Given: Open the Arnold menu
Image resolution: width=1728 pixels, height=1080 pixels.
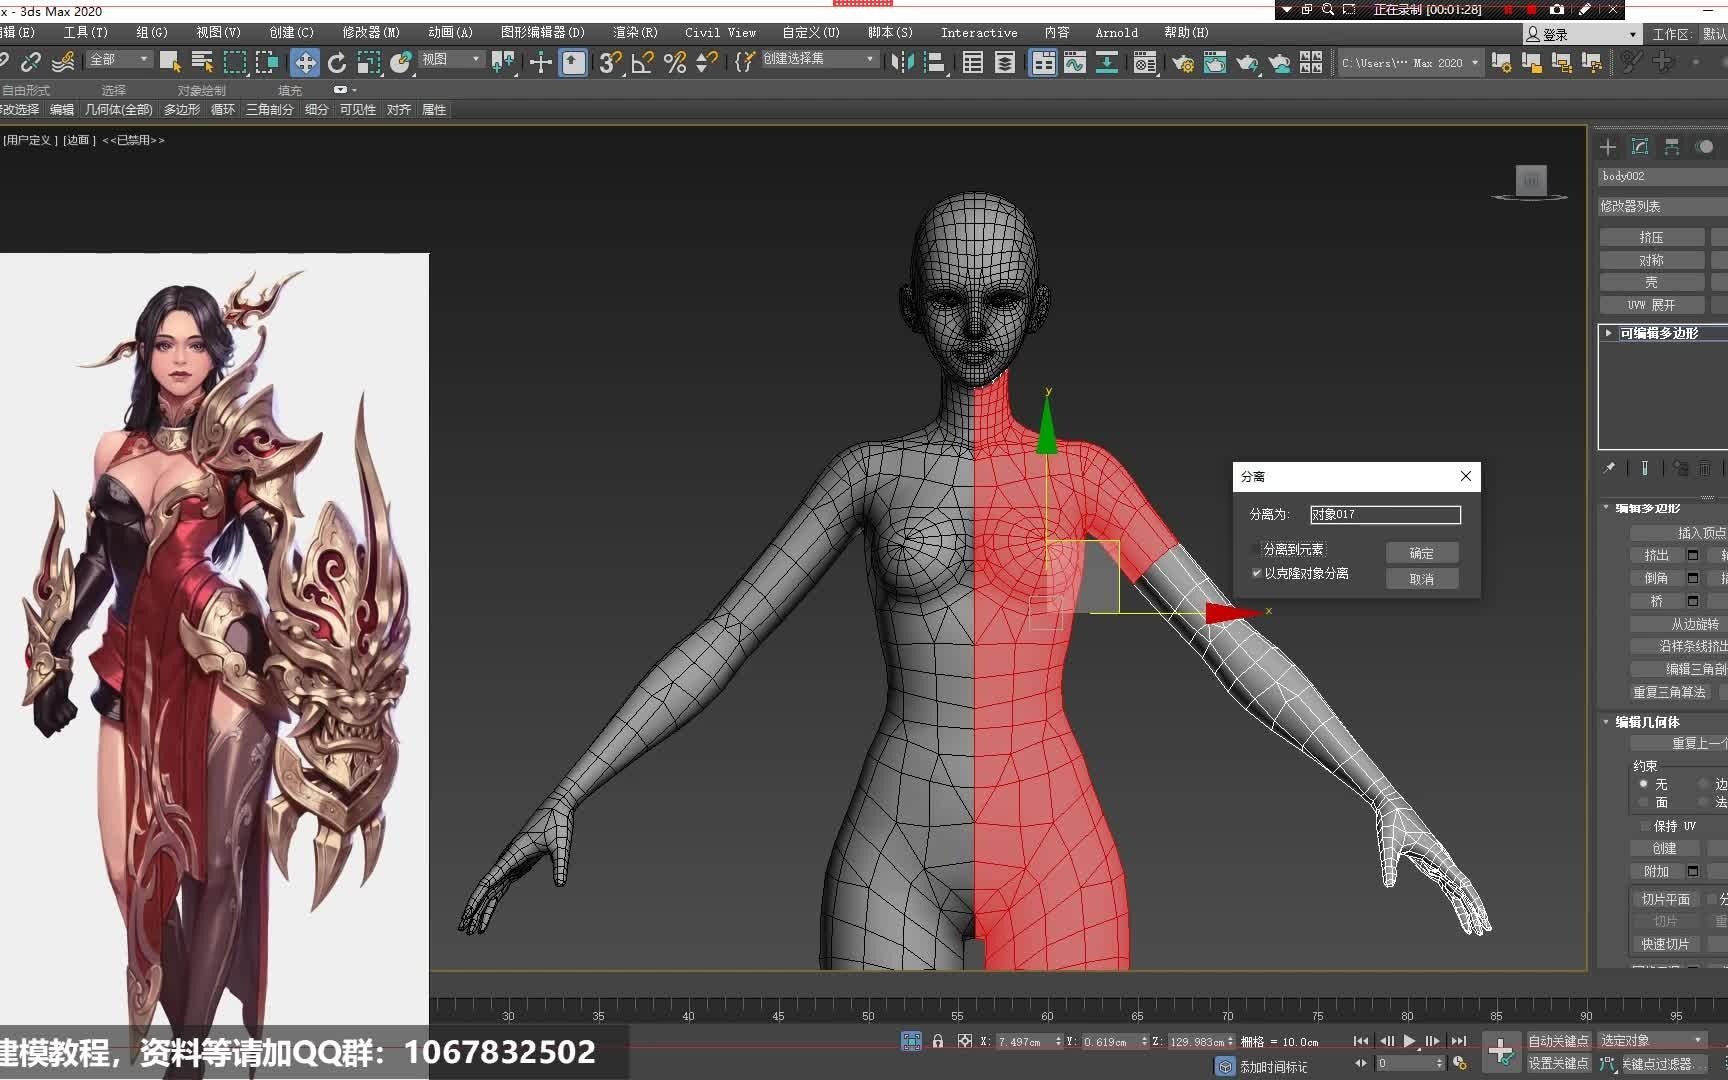Looking at the screenshot, I should click(x=1116, y=33).
